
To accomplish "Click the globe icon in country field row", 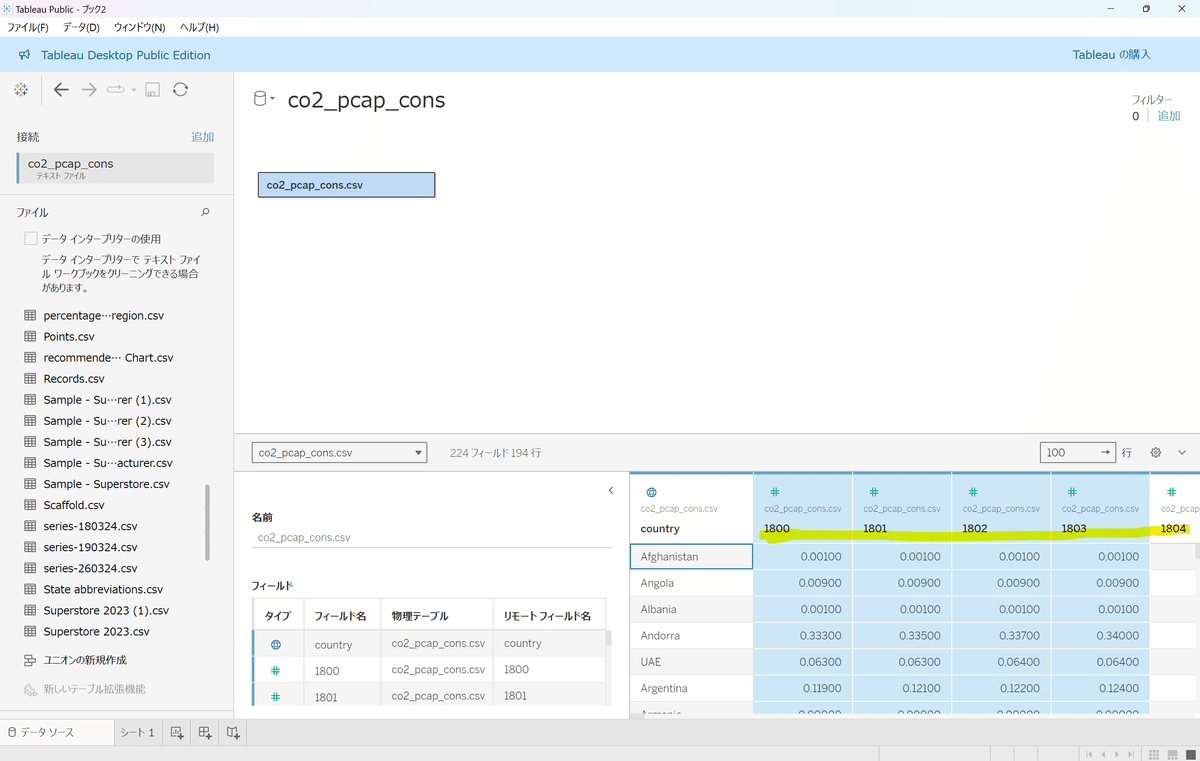I will (x=276, y=645).
